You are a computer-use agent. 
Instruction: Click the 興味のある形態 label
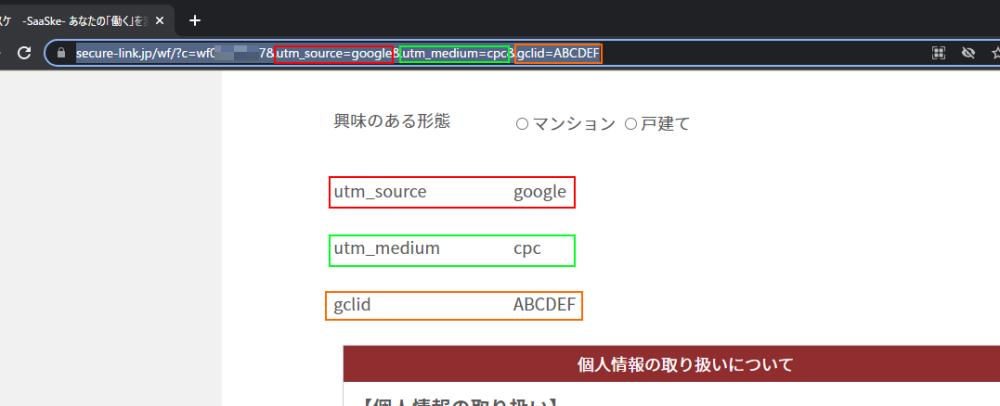391,121
